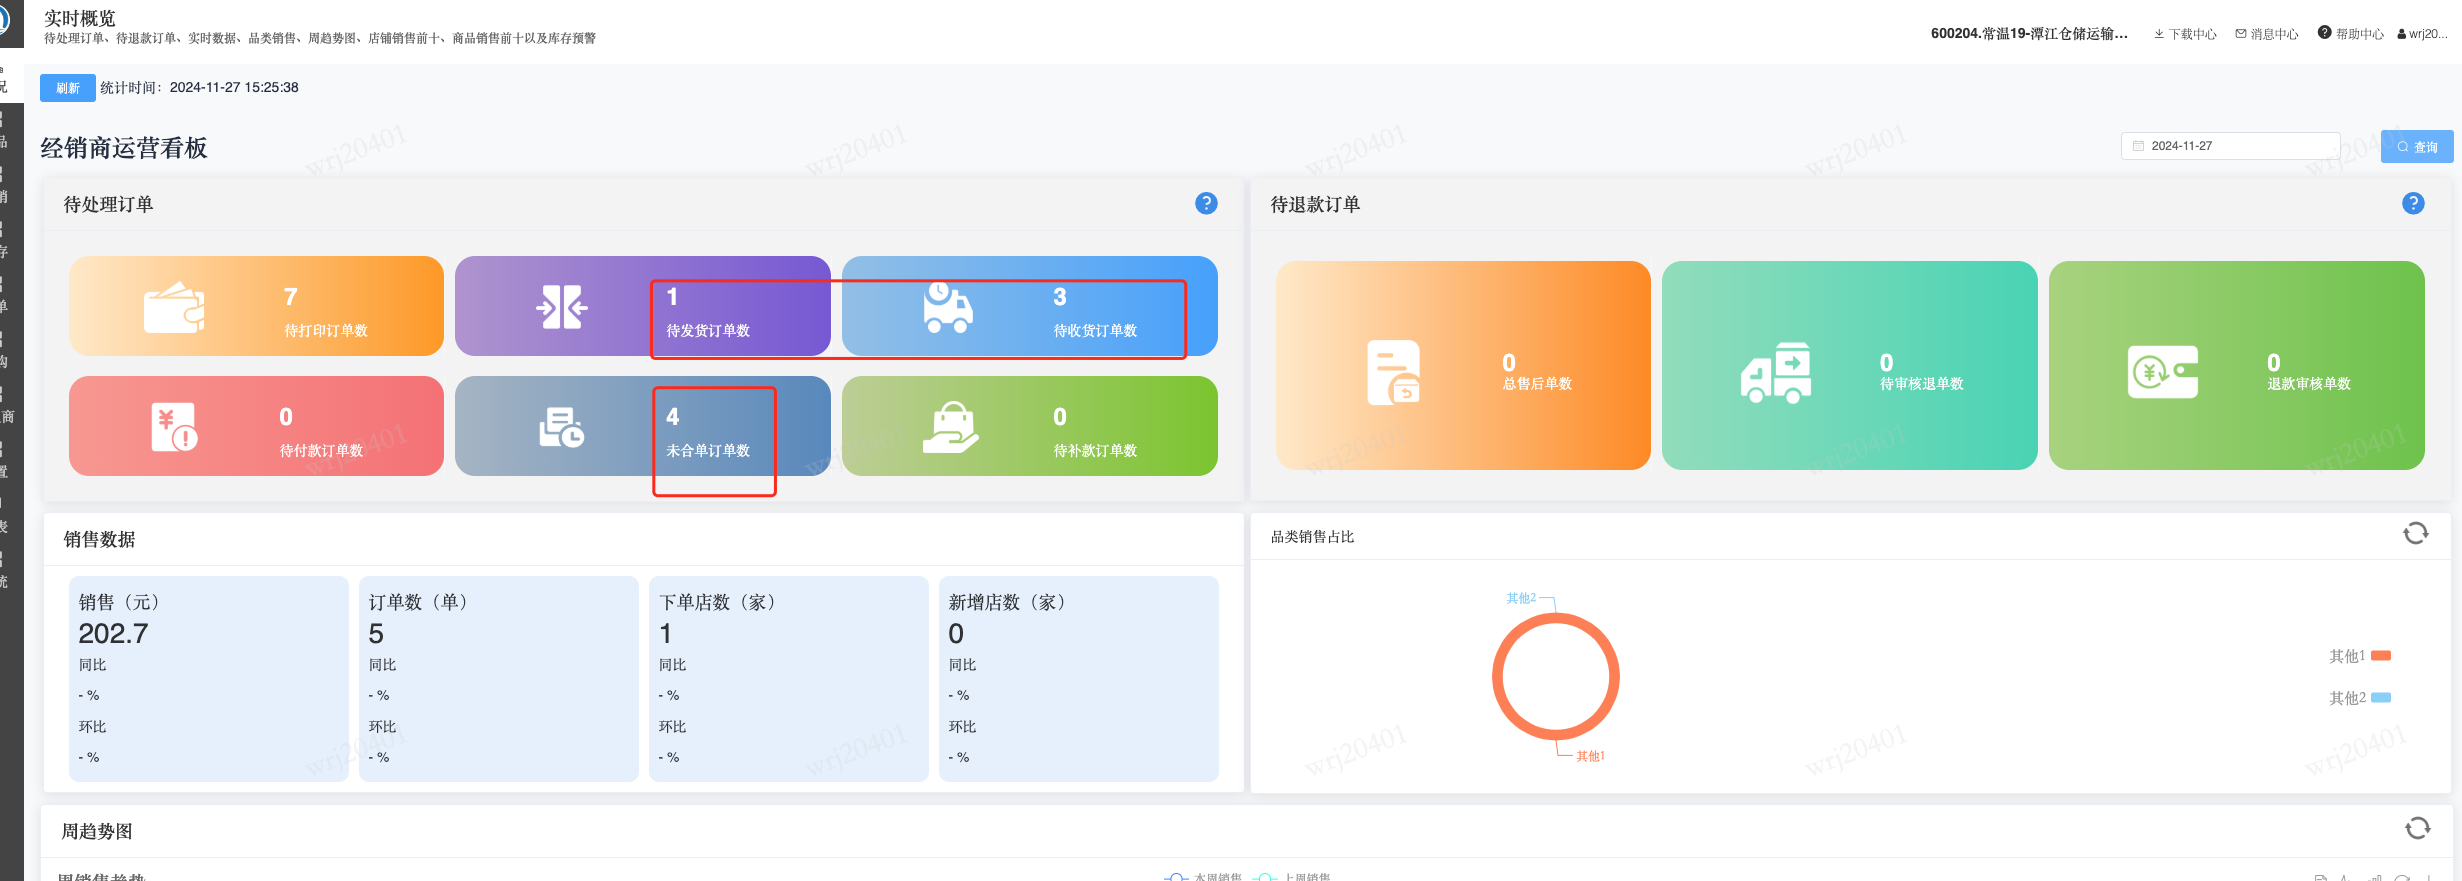Expand the 600204.常温19 warehouse selector
2462x881 pixels.
point(2029,34)
